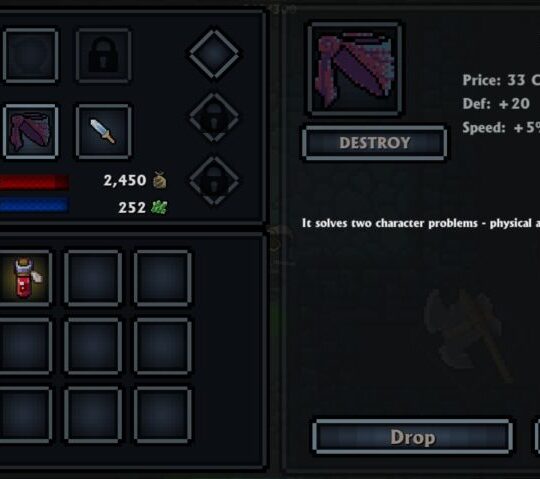The width and height of the screenshot is (540, 479).
Task: Select the empty equipment slot above the scarf
Action: [30, 55]
